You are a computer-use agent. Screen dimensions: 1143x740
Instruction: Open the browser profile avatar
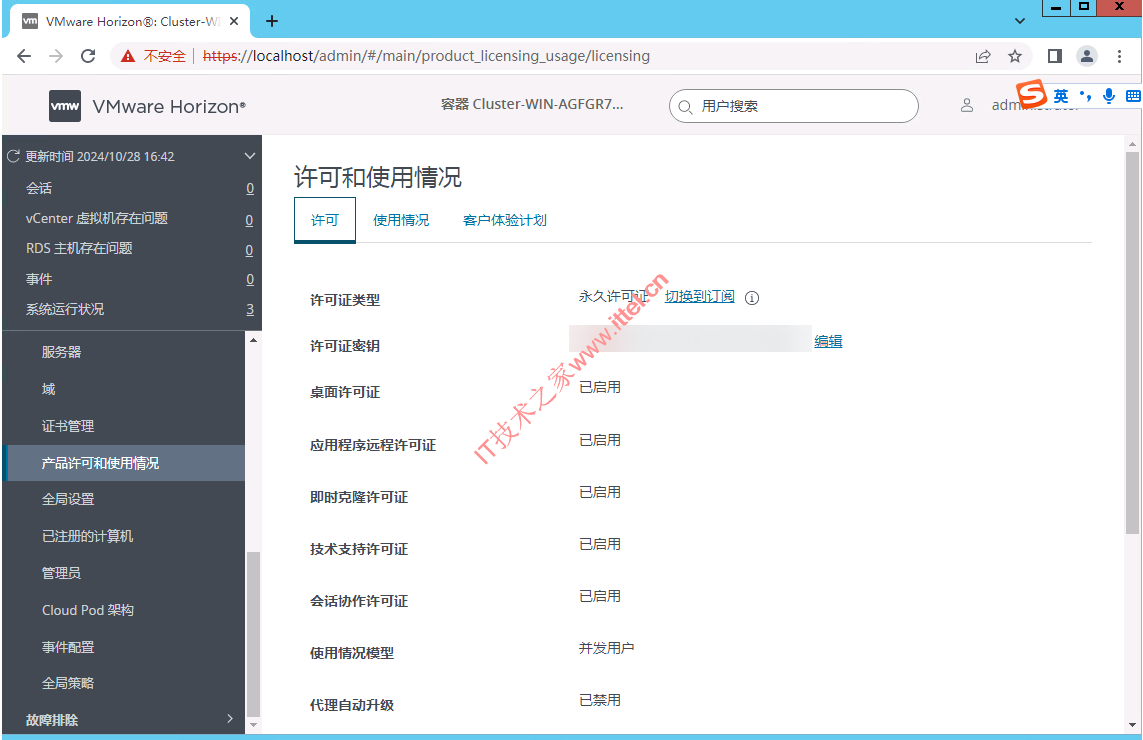tap(1087, 56)
